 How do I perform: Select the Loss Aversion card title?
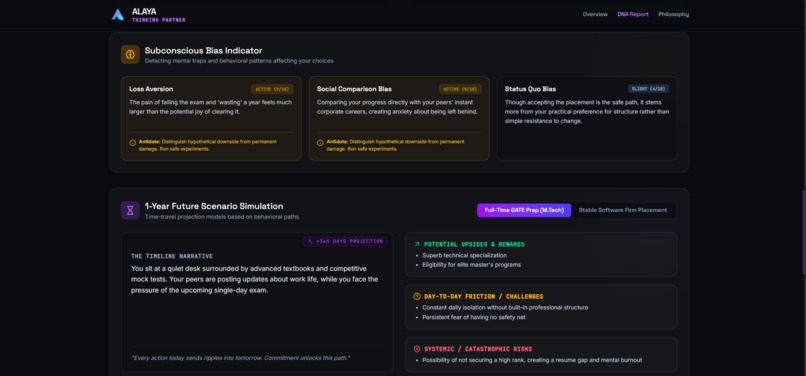[x=151, y=89]
